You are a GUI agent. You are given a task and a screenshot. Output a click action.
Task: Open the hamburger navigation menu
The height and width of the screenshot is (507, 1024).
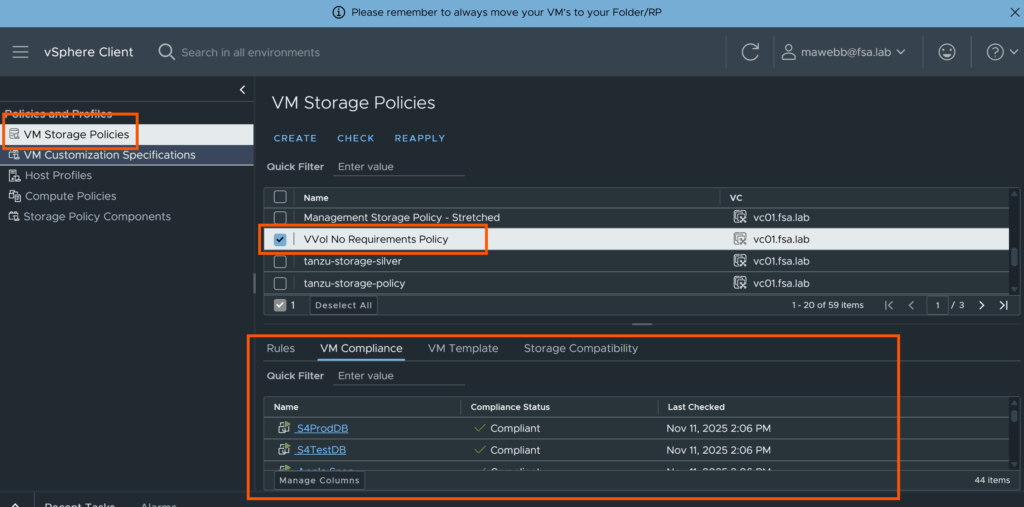point(20,52)
